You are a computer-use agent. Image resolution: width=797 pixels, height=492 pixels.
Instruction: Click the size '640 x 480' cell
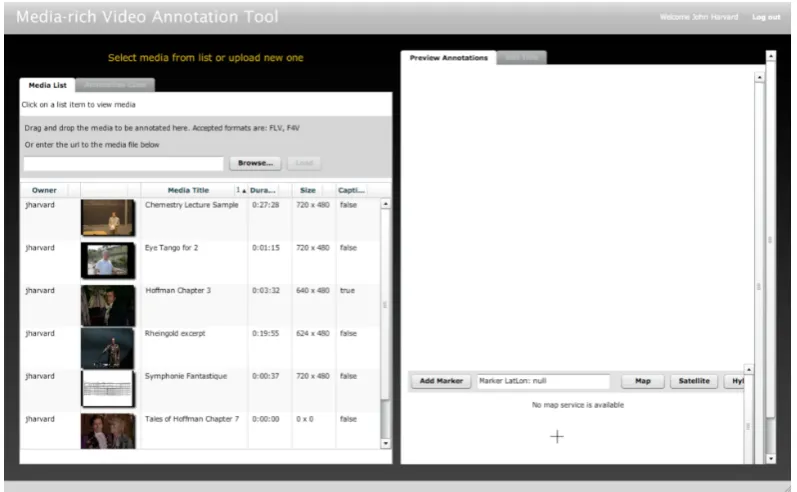[313, 290]
